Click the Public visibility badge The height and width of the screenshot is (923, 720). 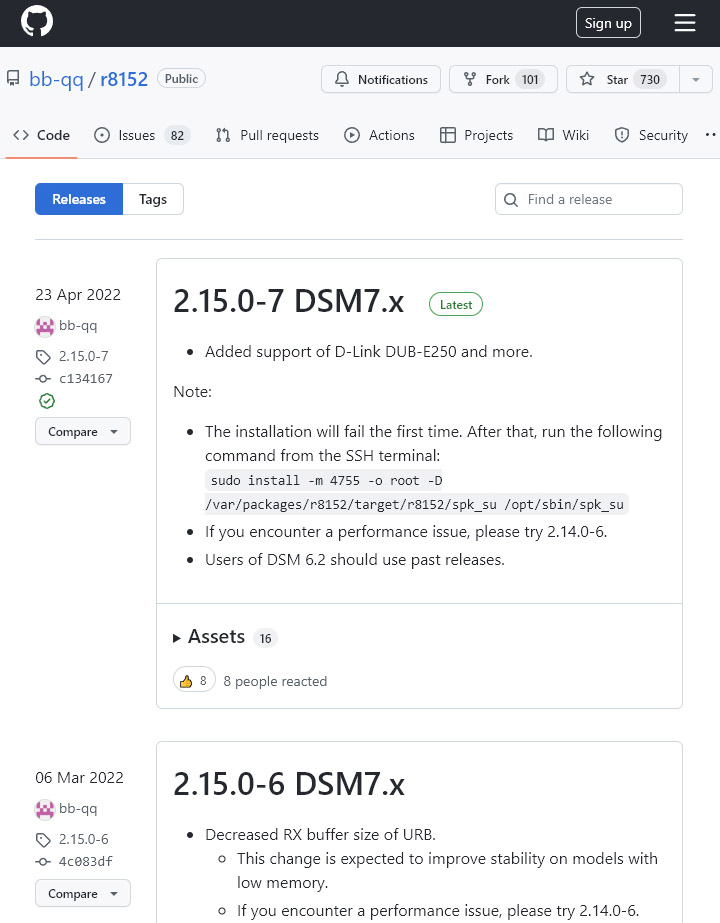click(x=181, y=78)
